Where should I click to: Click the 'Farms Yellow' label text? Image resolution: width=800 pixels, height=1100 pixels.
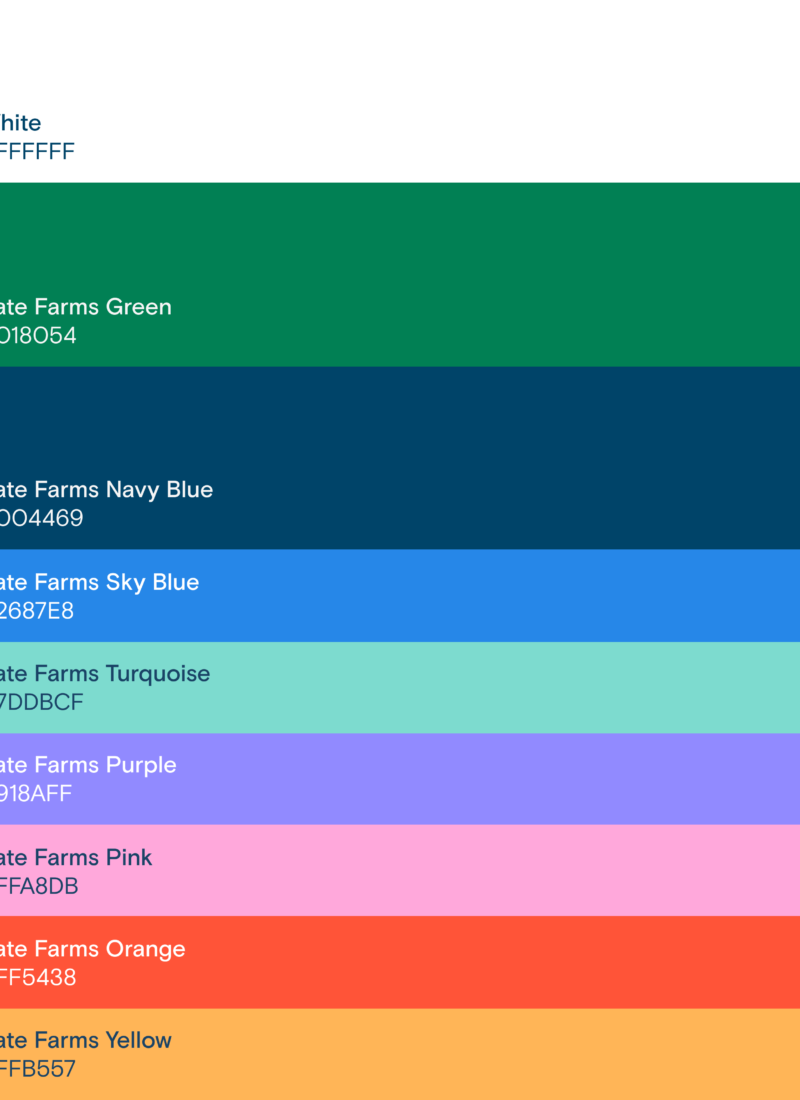click(x=102, y=1040)
